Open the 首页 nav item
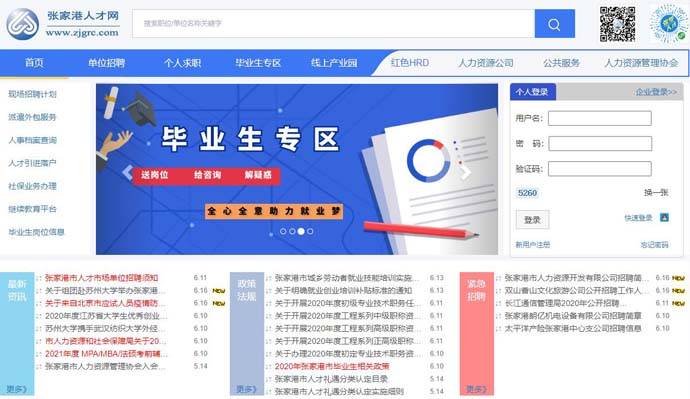Image resolution: width=690 pixels, height=399 pixels. (34, 63)
